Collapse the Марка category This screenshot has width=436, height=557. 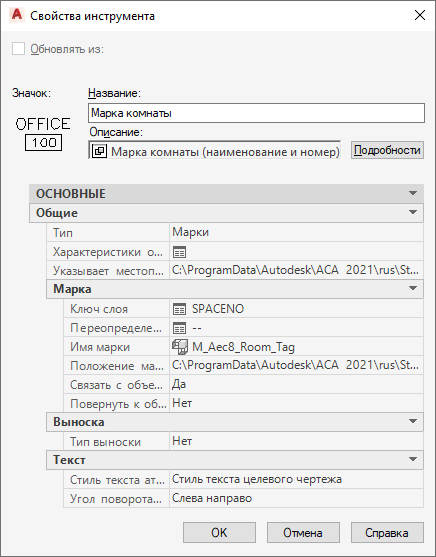[x=413, y=288]
